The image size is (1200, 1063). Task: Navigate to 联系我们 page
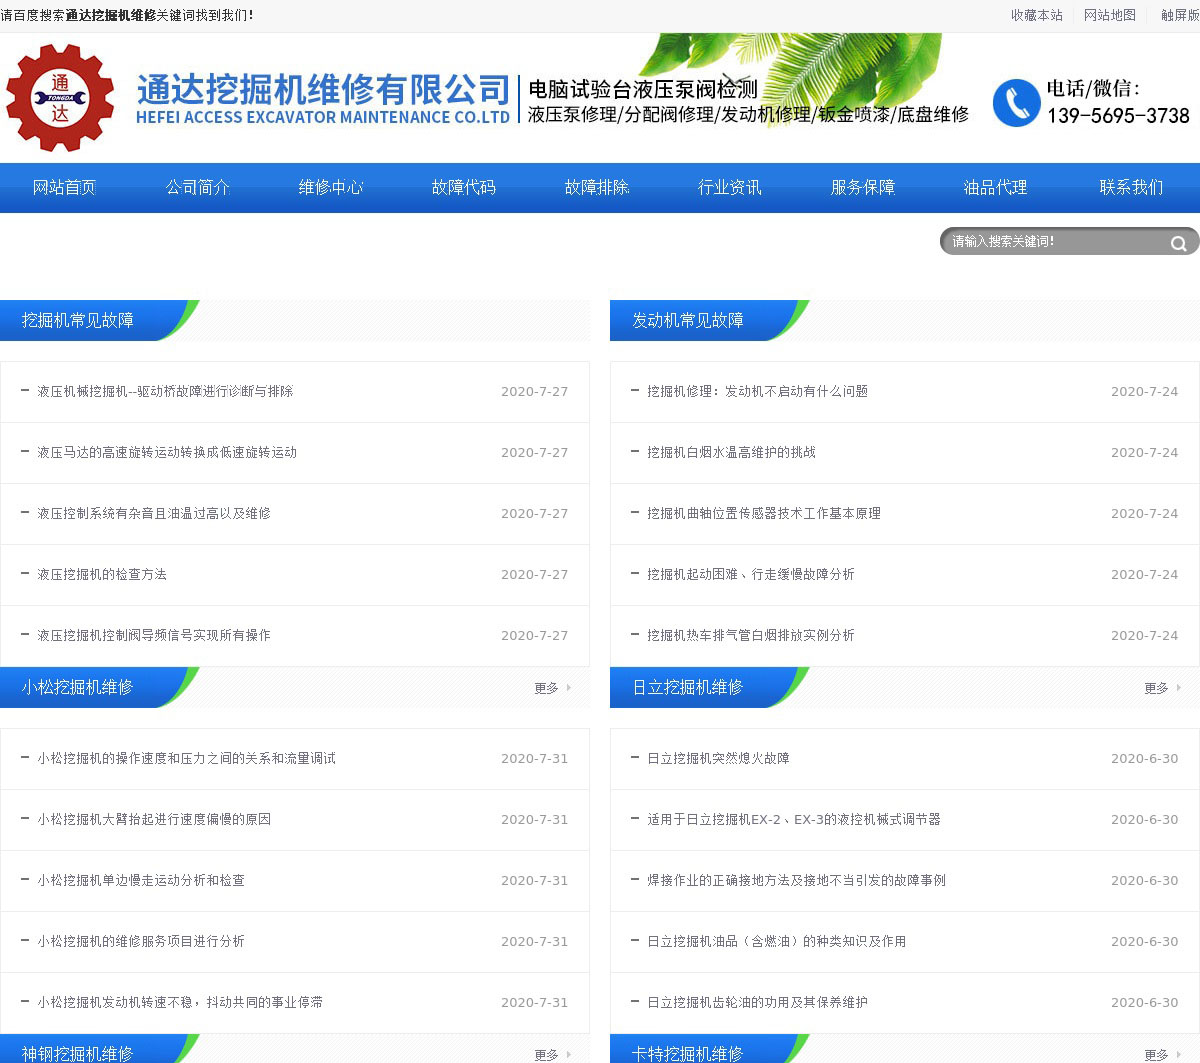click(x=1131, y=188)
